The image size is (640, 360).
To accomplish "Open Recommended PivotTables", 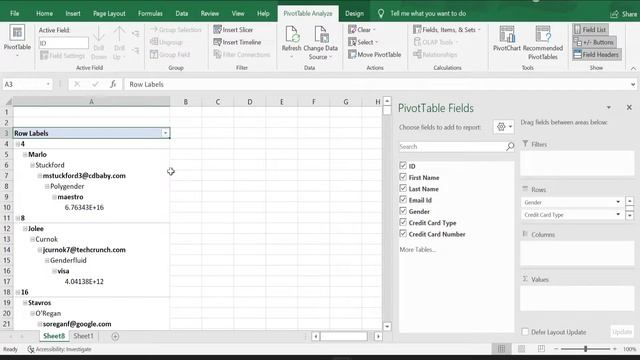I will (x=542, y=42).
